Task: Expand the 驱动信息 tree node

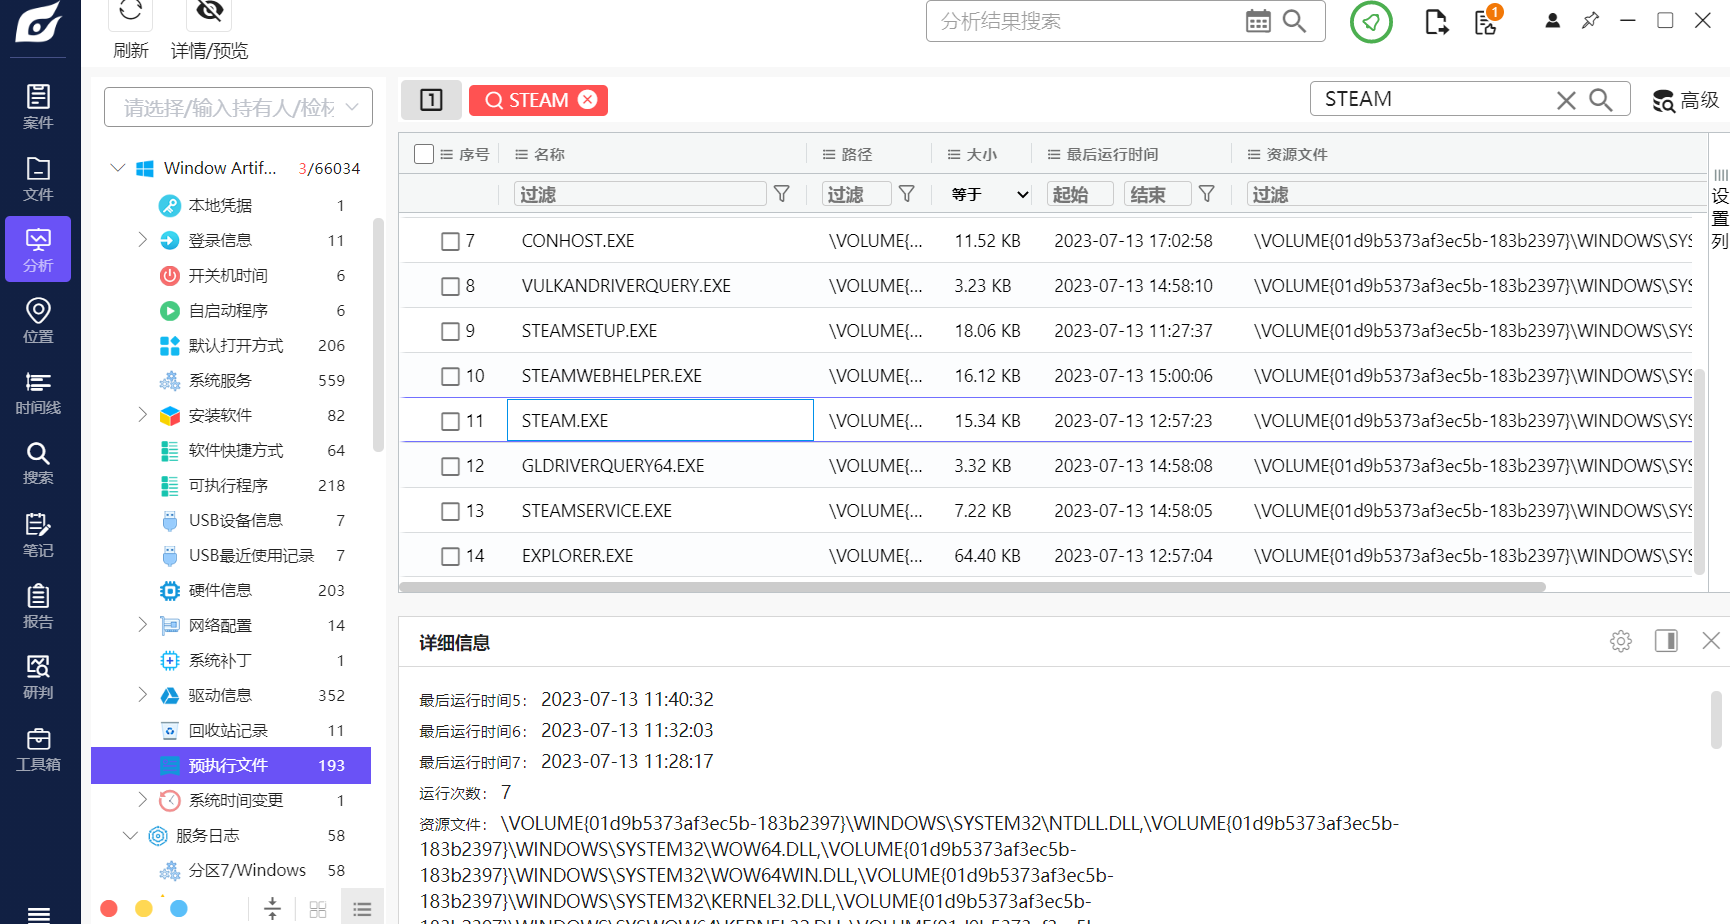Action: click(x=142, y=695)
